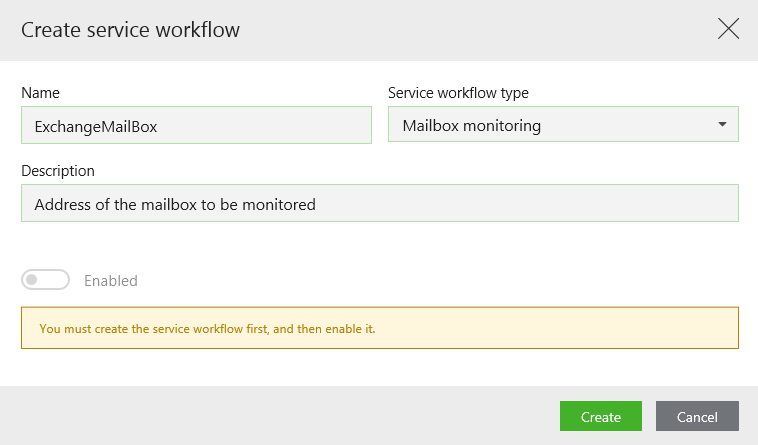Viewport: 758px width, 445px height.
Task: Click the Enabled switch knob
Action: coord(33,280)
